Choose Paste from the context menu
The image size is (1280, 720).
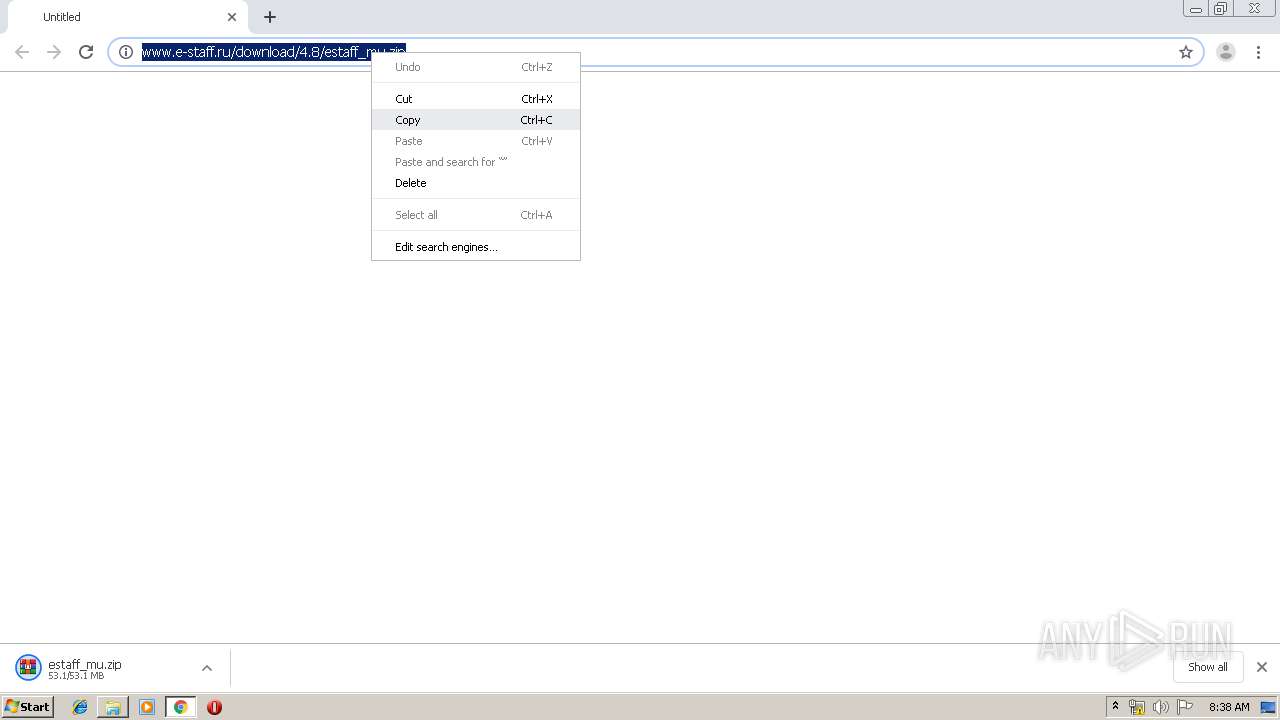pos(476,141)
